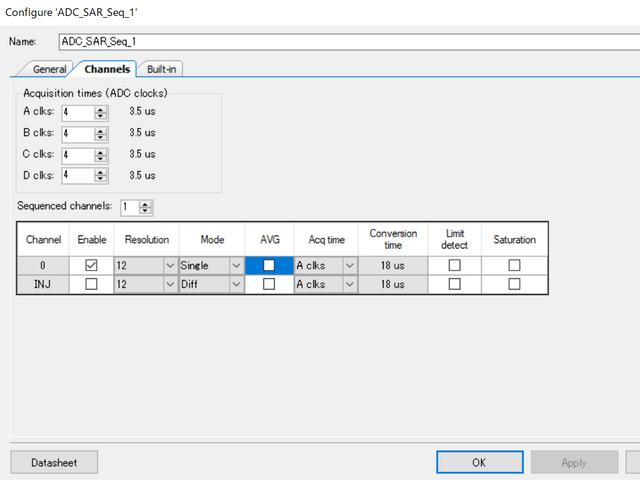Increment the C clks spinner up arrow
640x480 pixels.
[100, 151]
